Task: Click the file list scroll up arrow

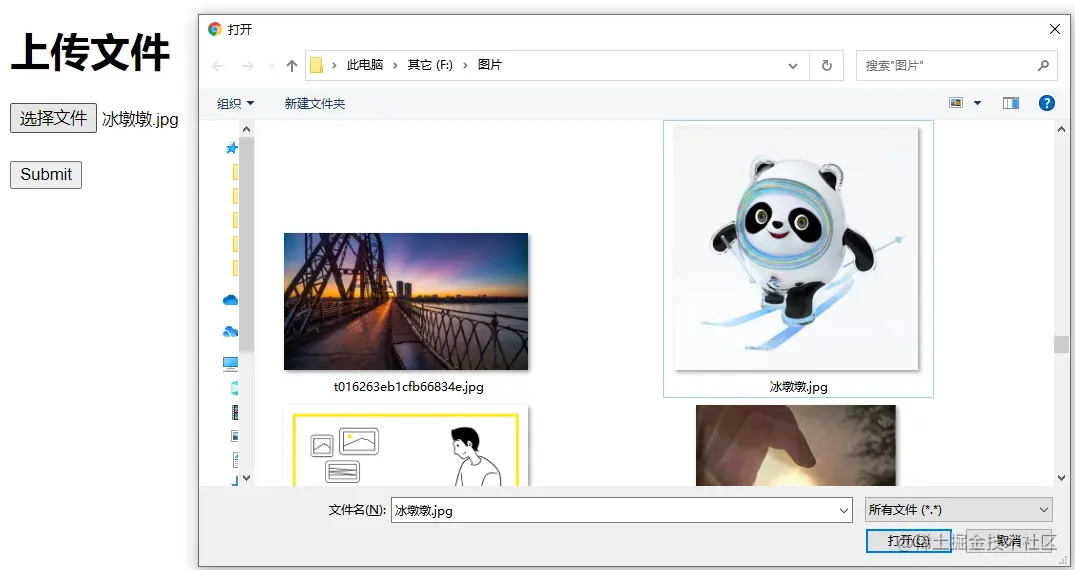Action: point(1061,129)
